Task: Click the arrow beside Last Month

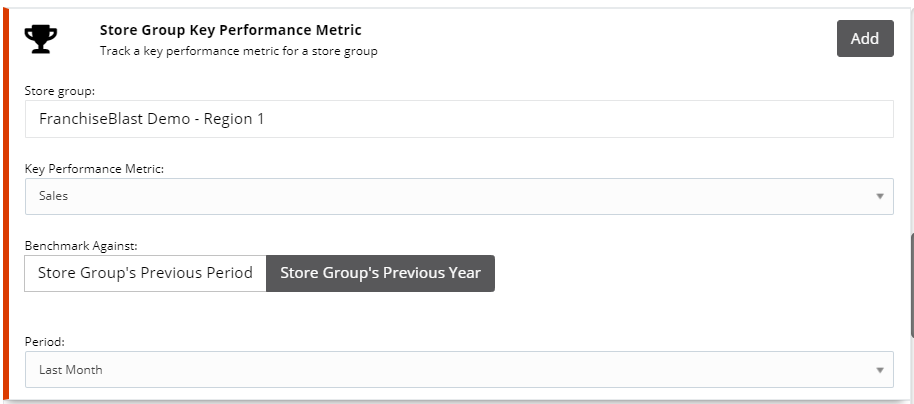Action: 880,370
